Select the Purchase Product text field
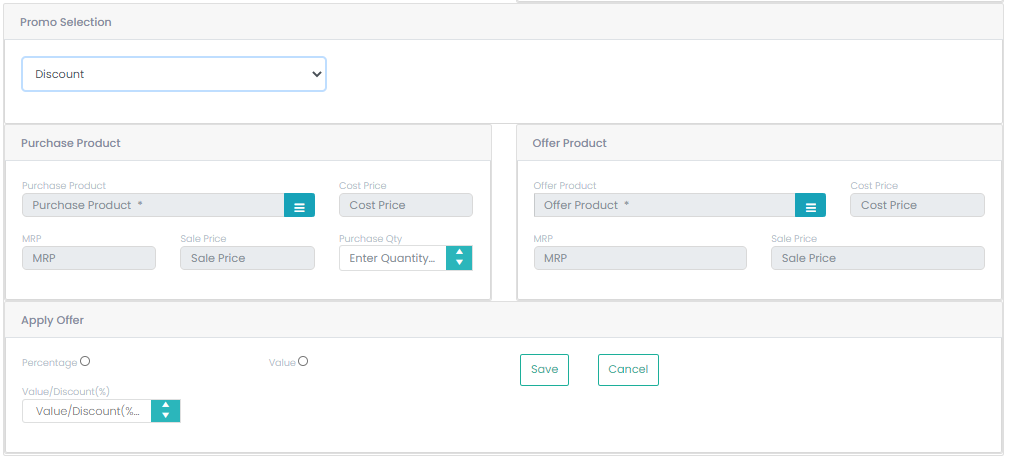Image resolution: width=1011 pixels, height=460 pixels. point(153,205)
